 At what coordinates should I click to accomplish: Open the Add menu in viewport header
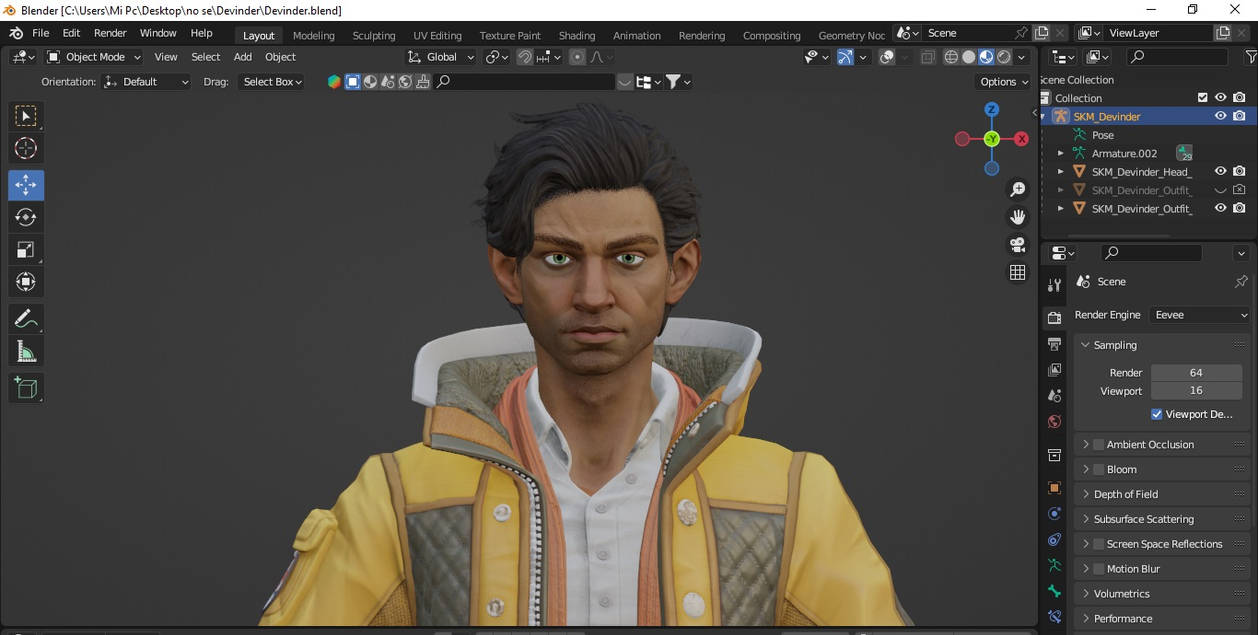coord(243,57)
